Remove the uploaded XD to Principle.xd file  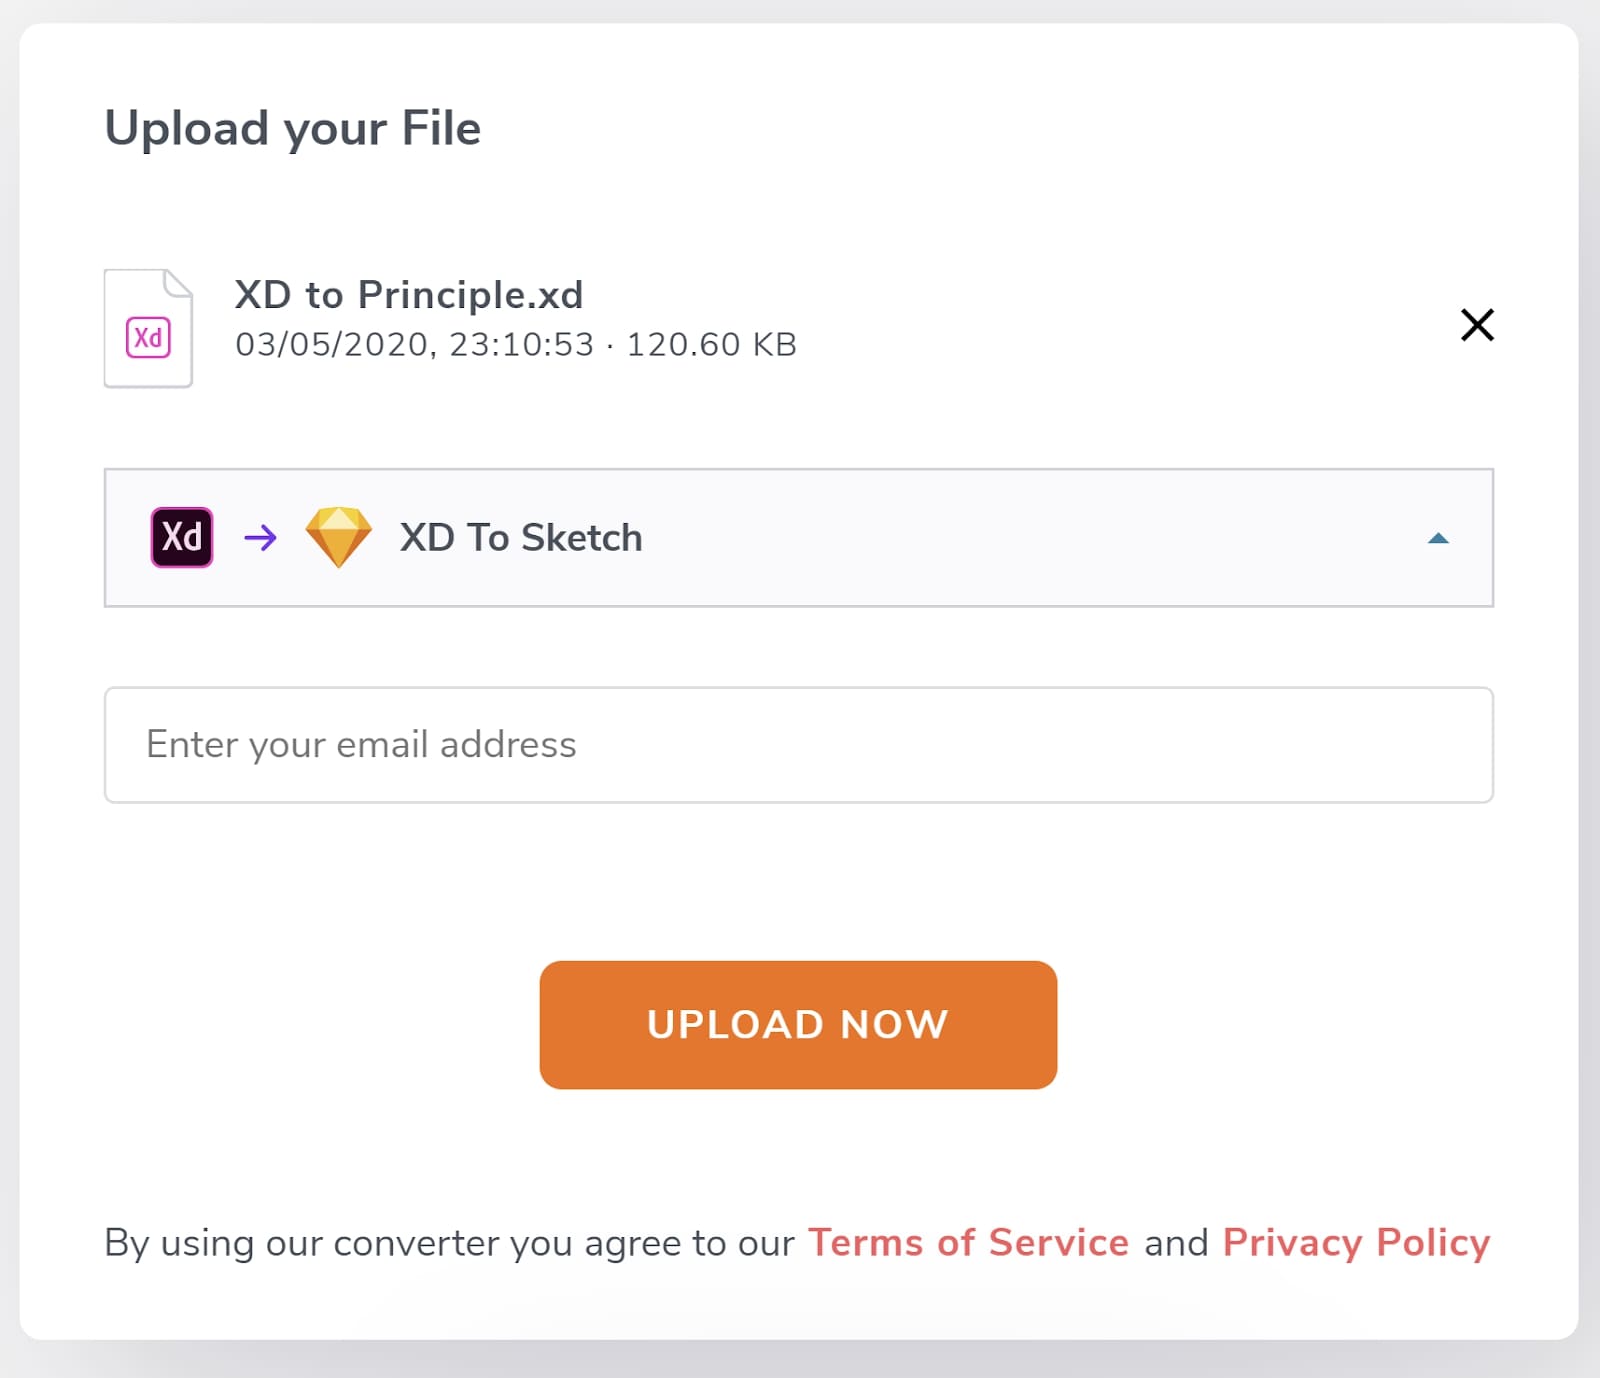coord(1477,325)
